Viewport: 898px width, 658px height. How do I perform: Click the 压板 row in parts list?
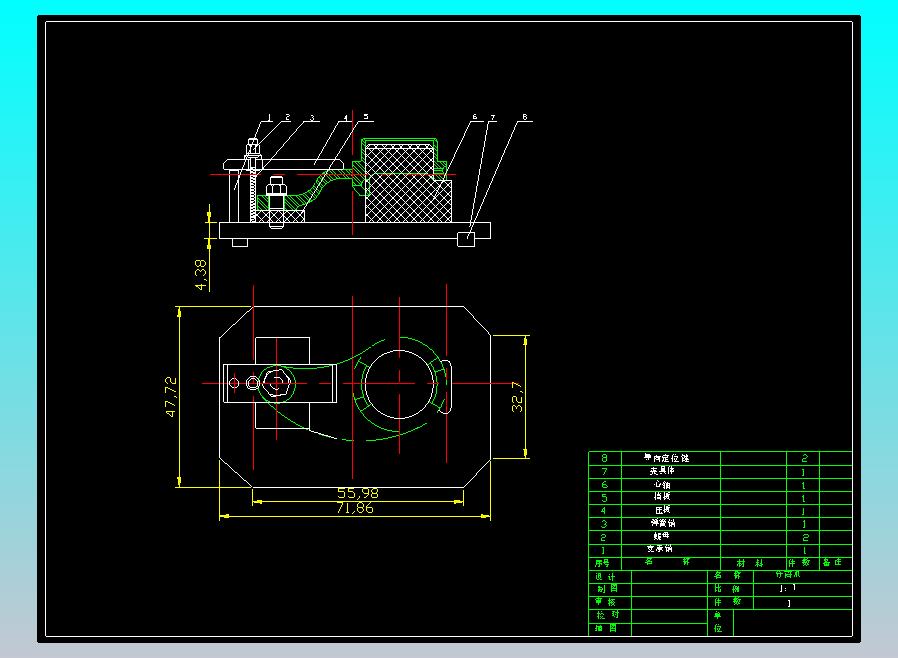point(720,510)
